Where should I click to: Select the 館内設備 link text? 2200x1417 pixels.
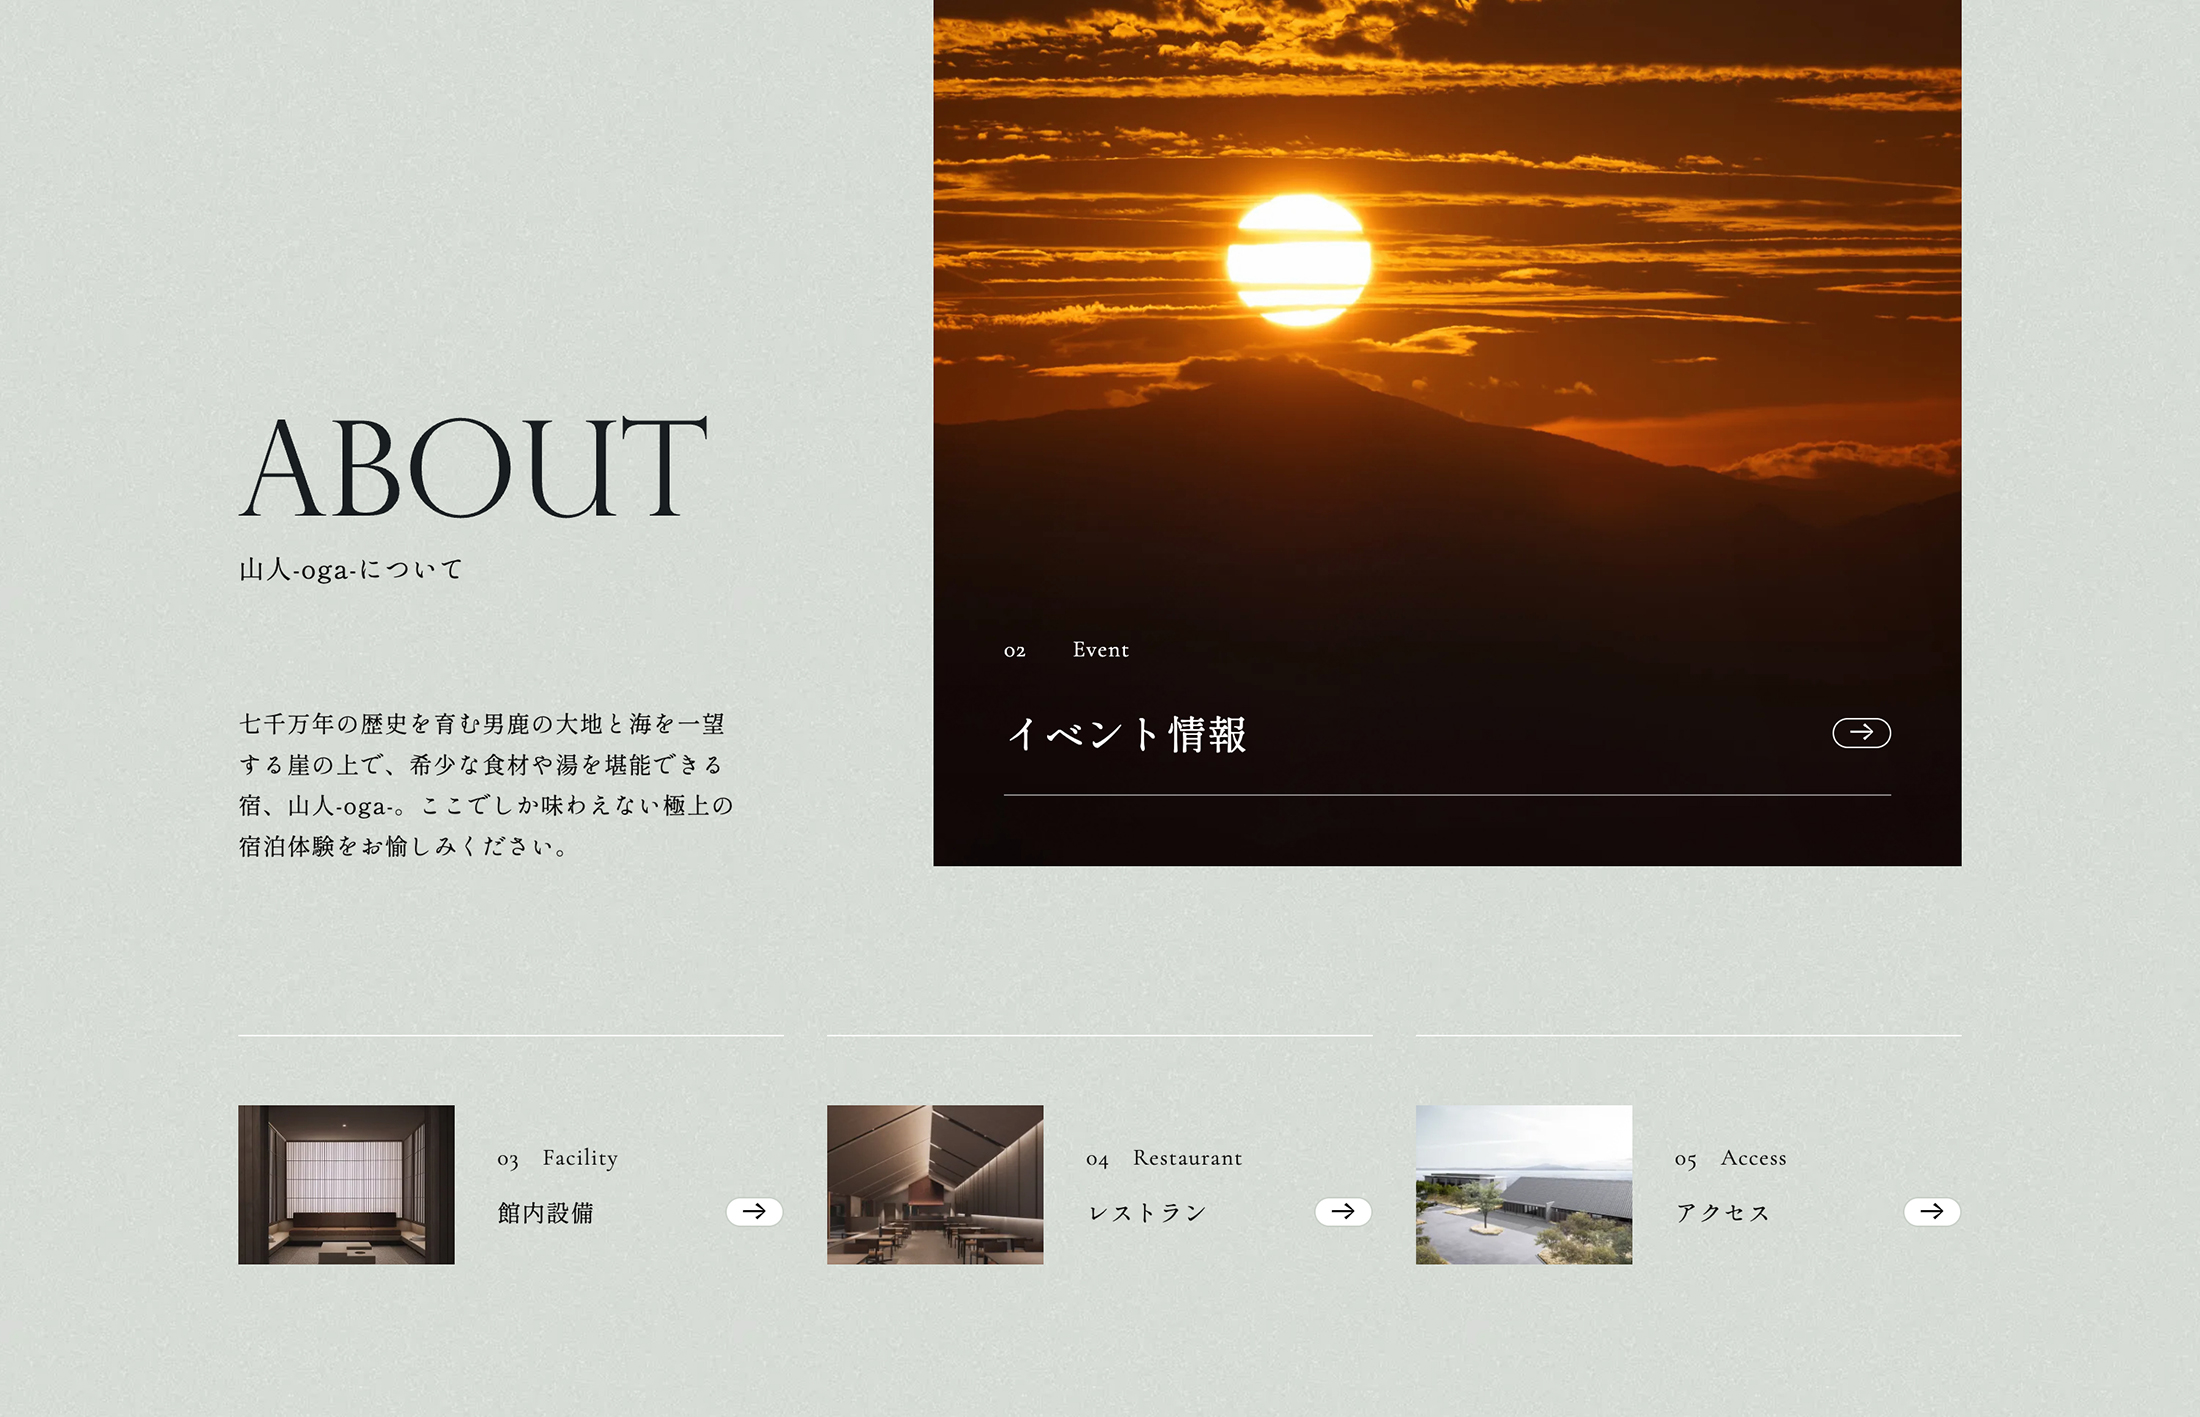click(x=546, y=1213)
